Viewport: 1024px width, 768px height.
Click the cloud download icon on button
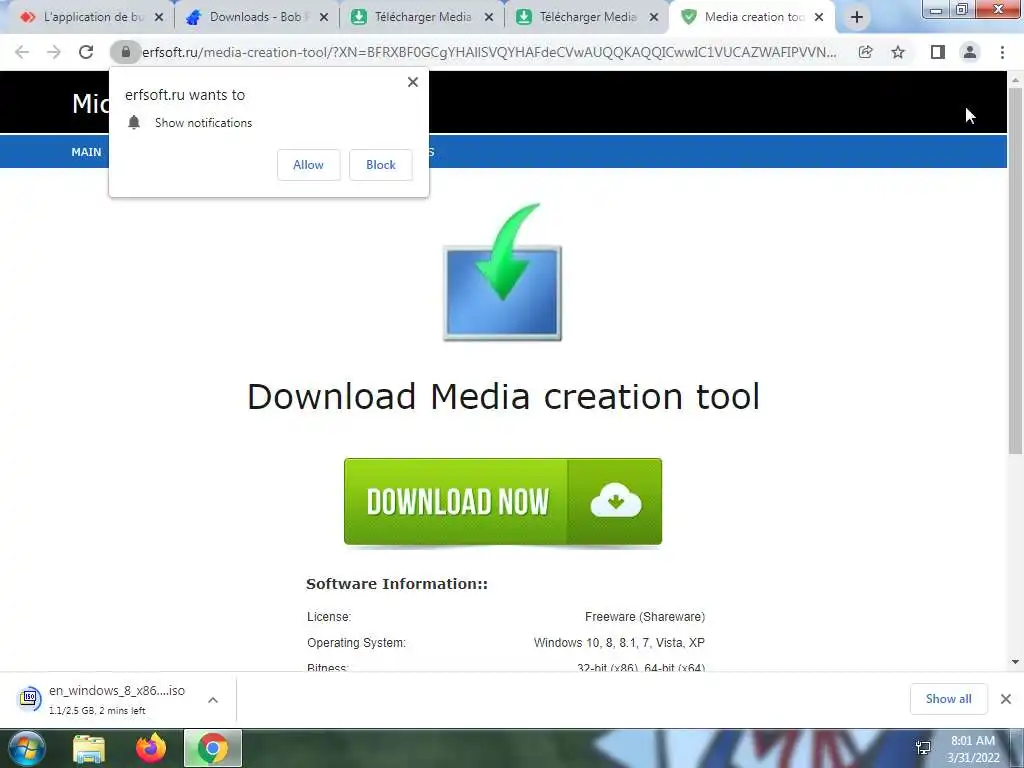615,501
